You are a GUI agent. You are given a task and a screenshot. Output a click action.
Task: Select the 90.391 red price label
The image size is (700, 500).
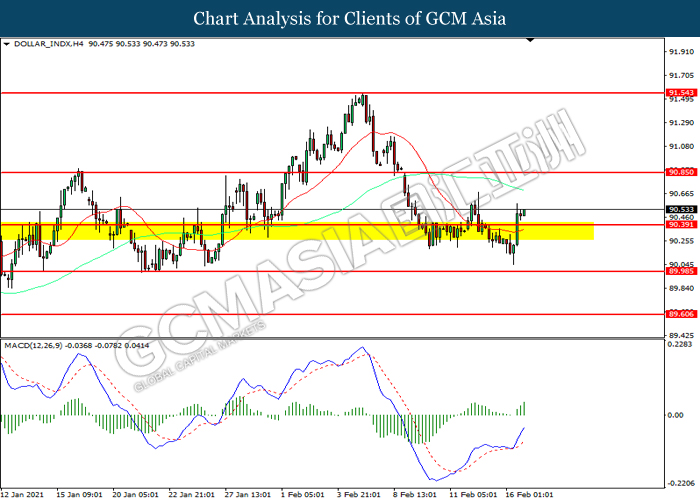(x=681, y=225)
